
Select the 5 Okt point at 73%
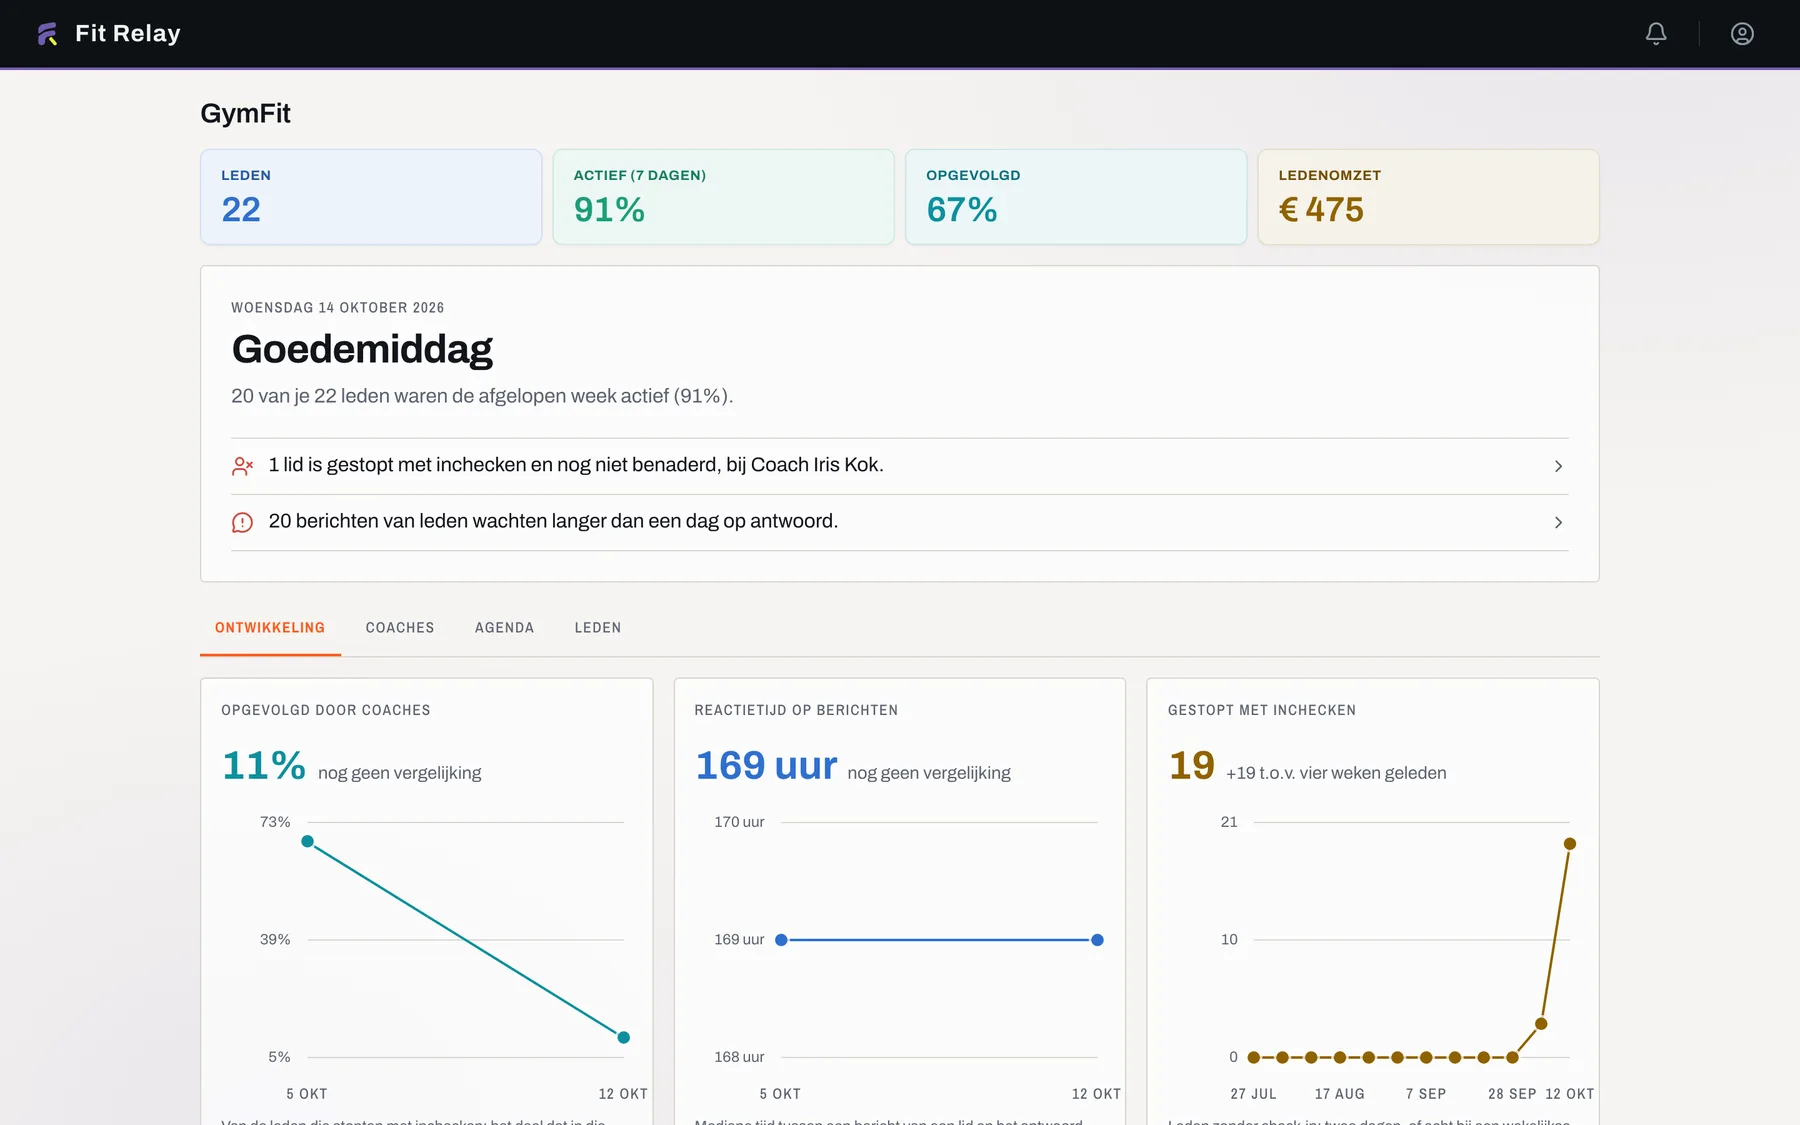308,841
